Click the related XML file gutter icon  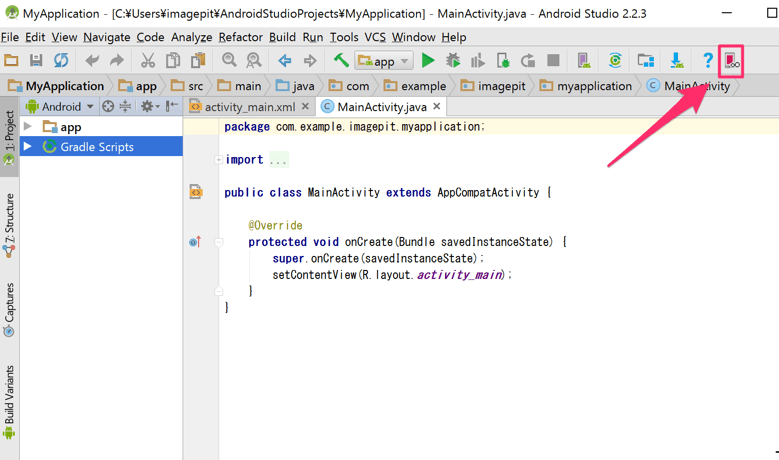coord(196,192)
